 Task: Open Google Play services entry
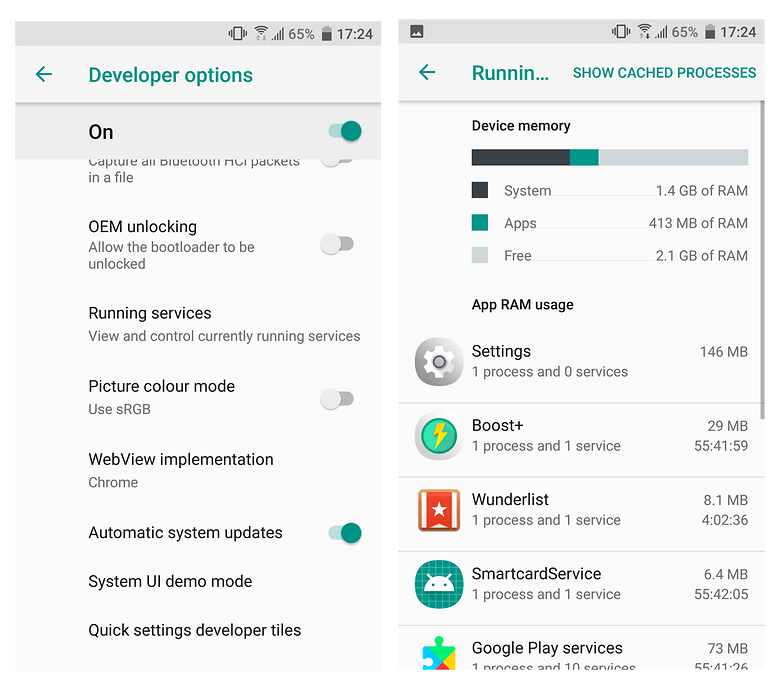582,649
